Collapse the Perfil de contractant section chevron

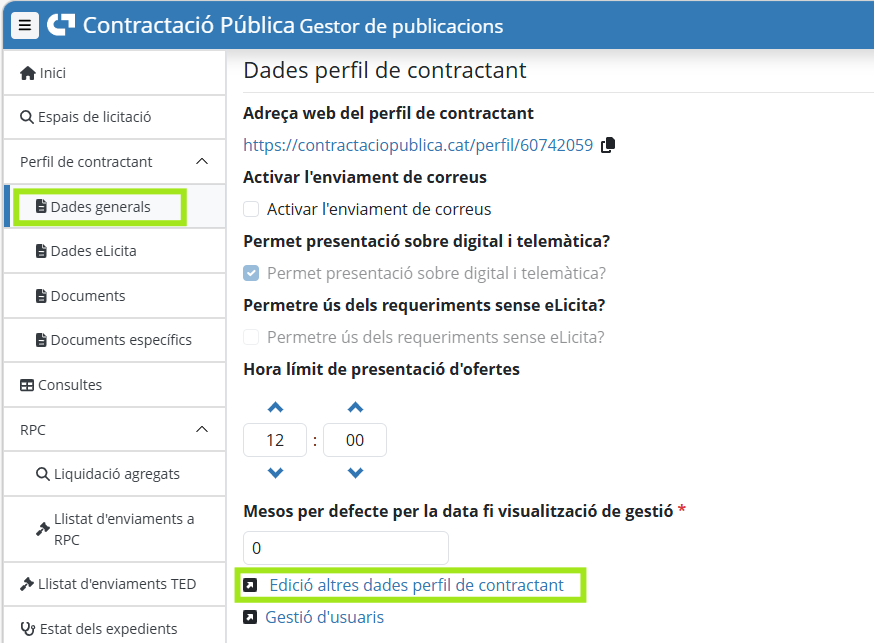(x=202, y=162)
